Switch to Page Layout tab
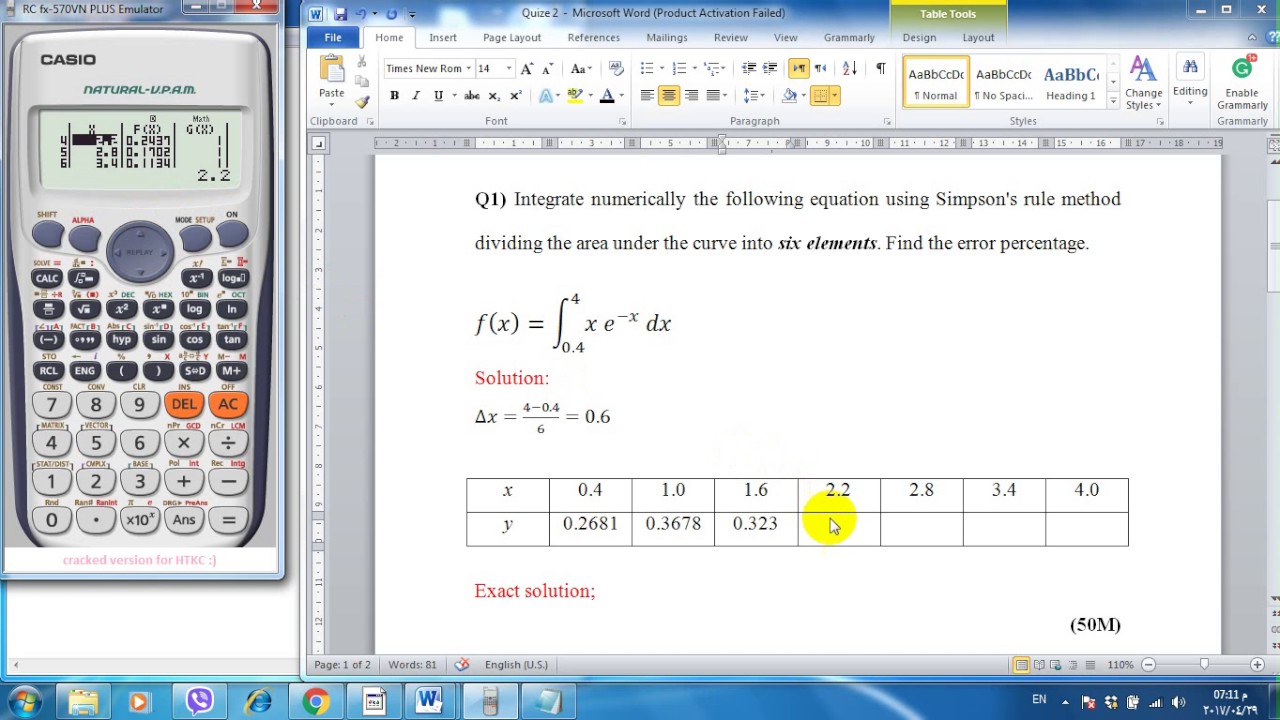Image resolution: width=1280 pixels, height=720 pixels. tap(512, 37)
